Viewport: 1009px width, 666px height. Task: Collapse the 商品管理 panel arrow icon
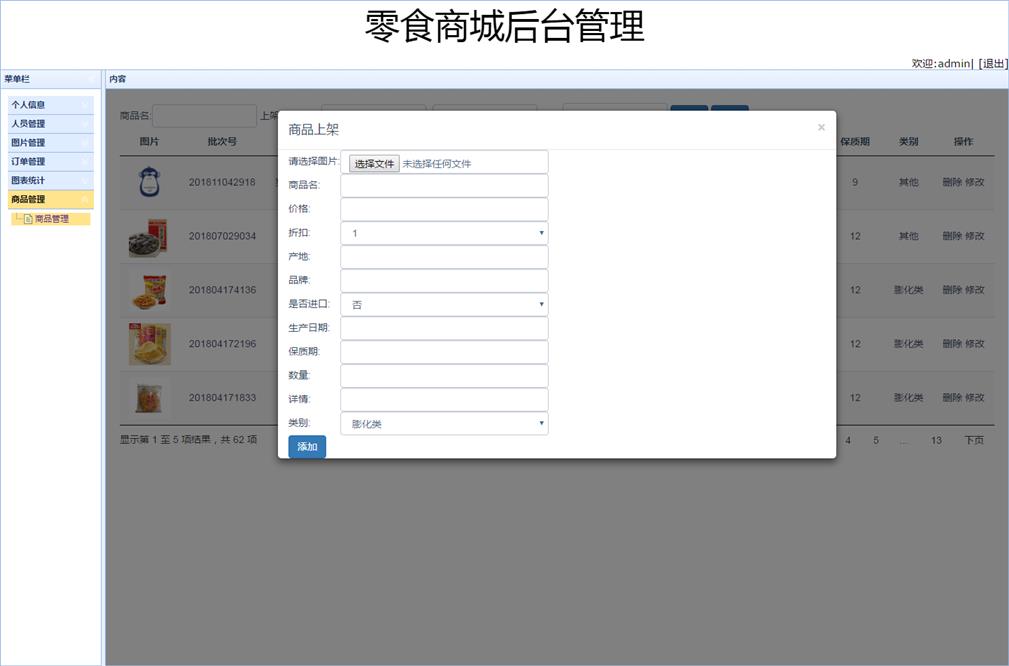85,200
